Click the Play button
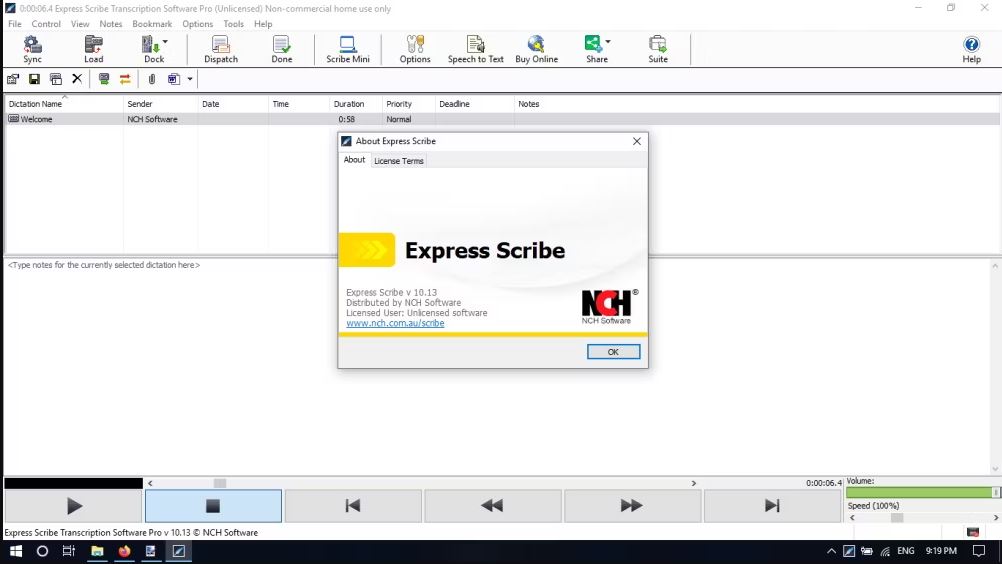Image resolution: width=1002 pixels, height=564 pixels. click(x=73, y=506)
